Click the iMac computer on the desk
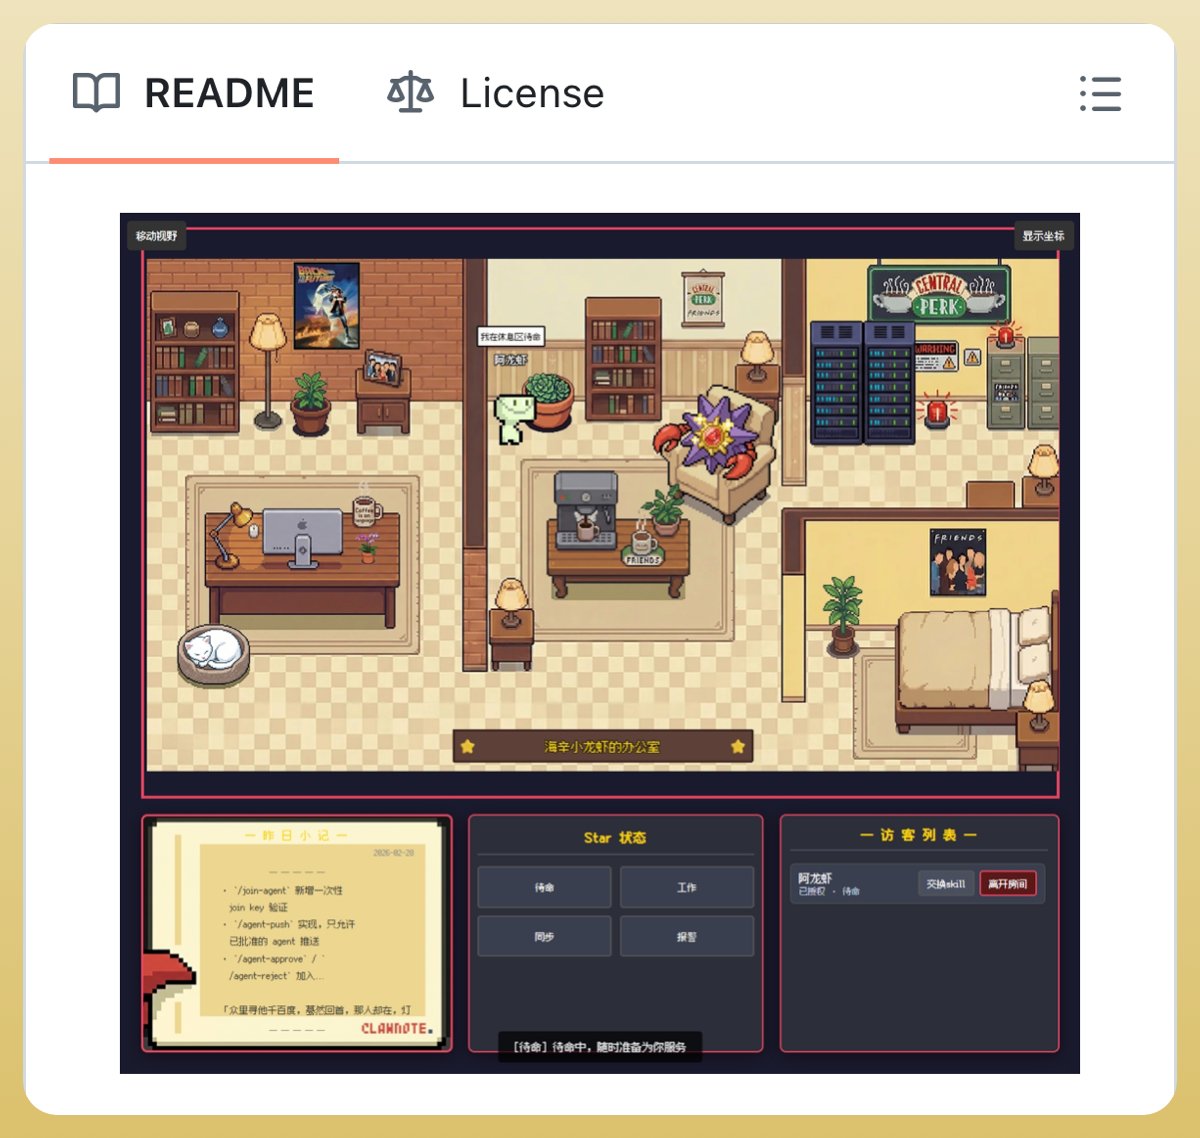1200x1138 pixels. (303, 537)
